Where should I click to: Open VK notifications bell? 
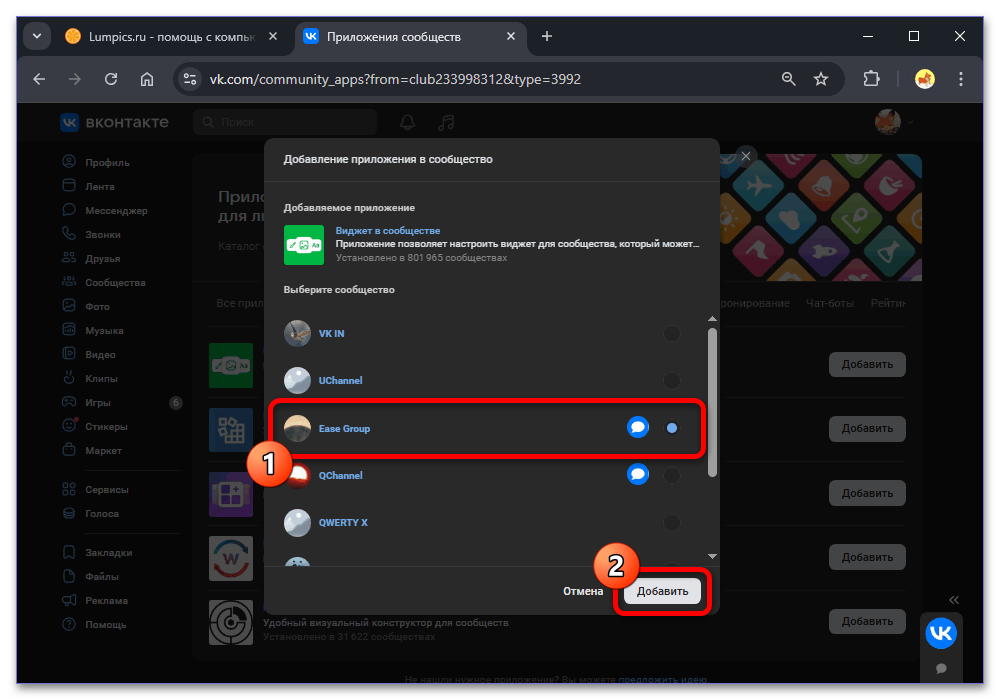coord(408,122)
